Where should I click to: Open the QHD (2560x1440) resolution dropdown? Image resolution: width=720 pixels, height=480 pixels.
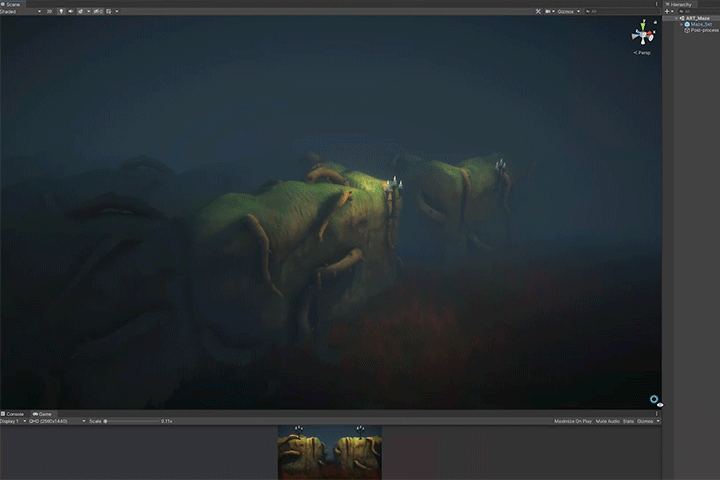pyautogui.click(x=57, y=421)
